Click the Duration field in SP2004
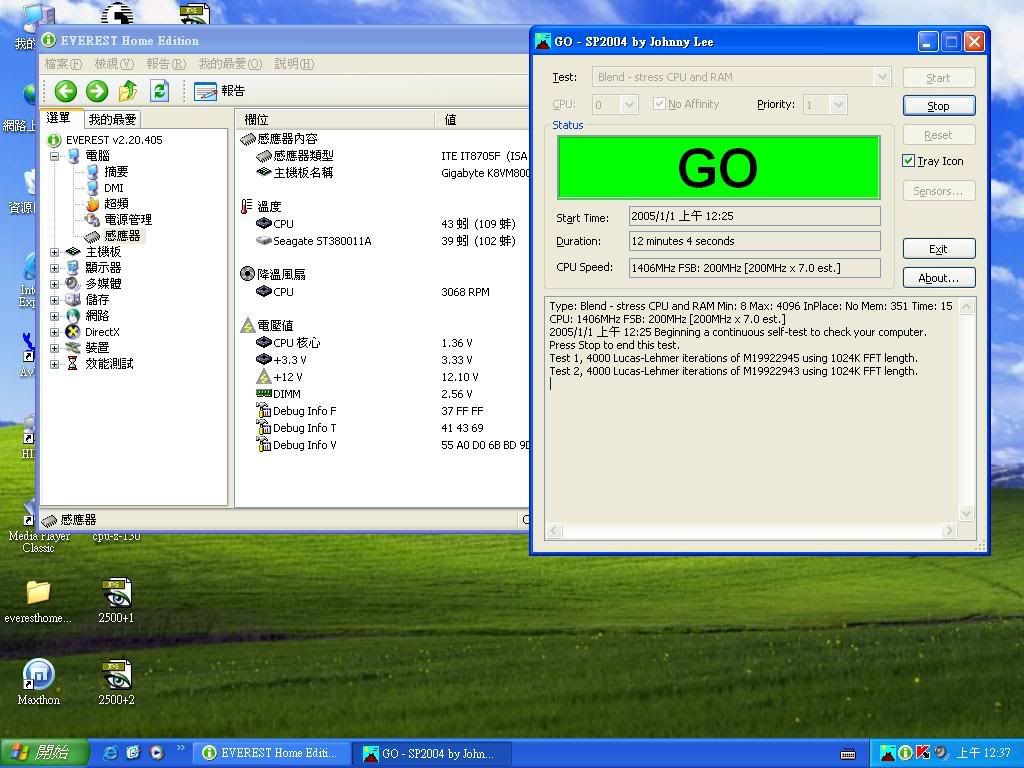This screenshot has height=768, width=1024. tap(754, 241)
